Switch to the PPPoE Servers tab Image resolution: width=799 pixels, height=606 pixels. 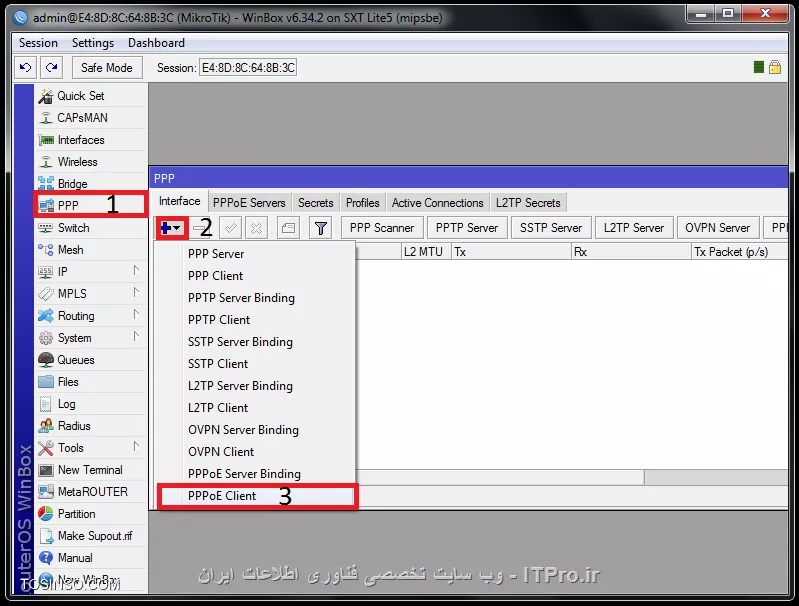pos(249,203)
